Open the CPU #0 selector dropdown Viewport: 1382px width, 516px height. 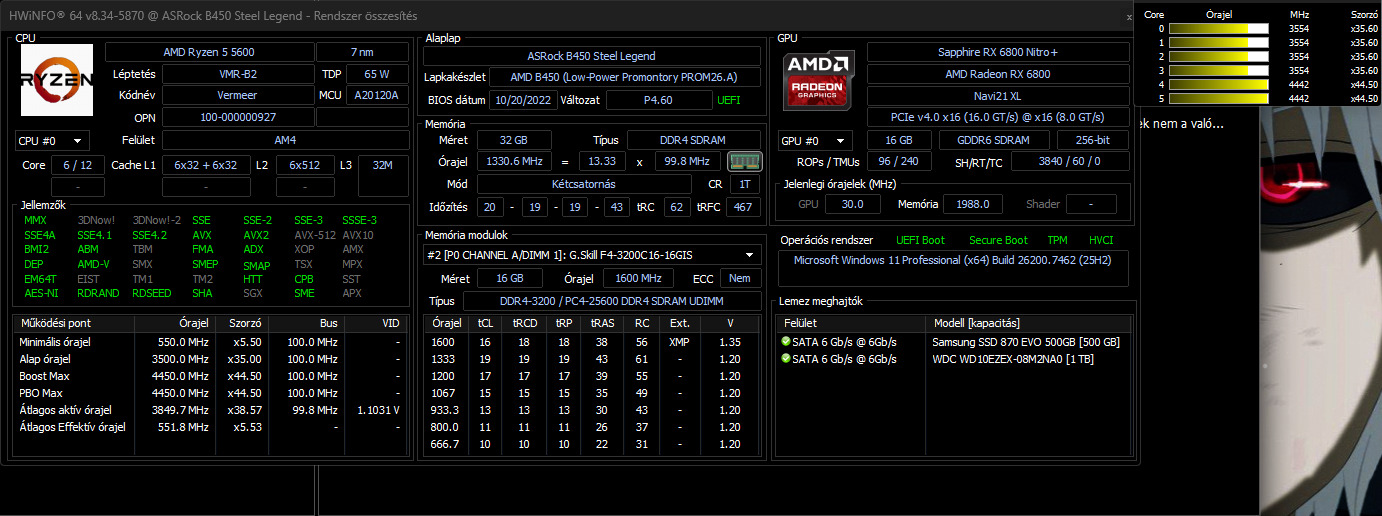(52, 141)
